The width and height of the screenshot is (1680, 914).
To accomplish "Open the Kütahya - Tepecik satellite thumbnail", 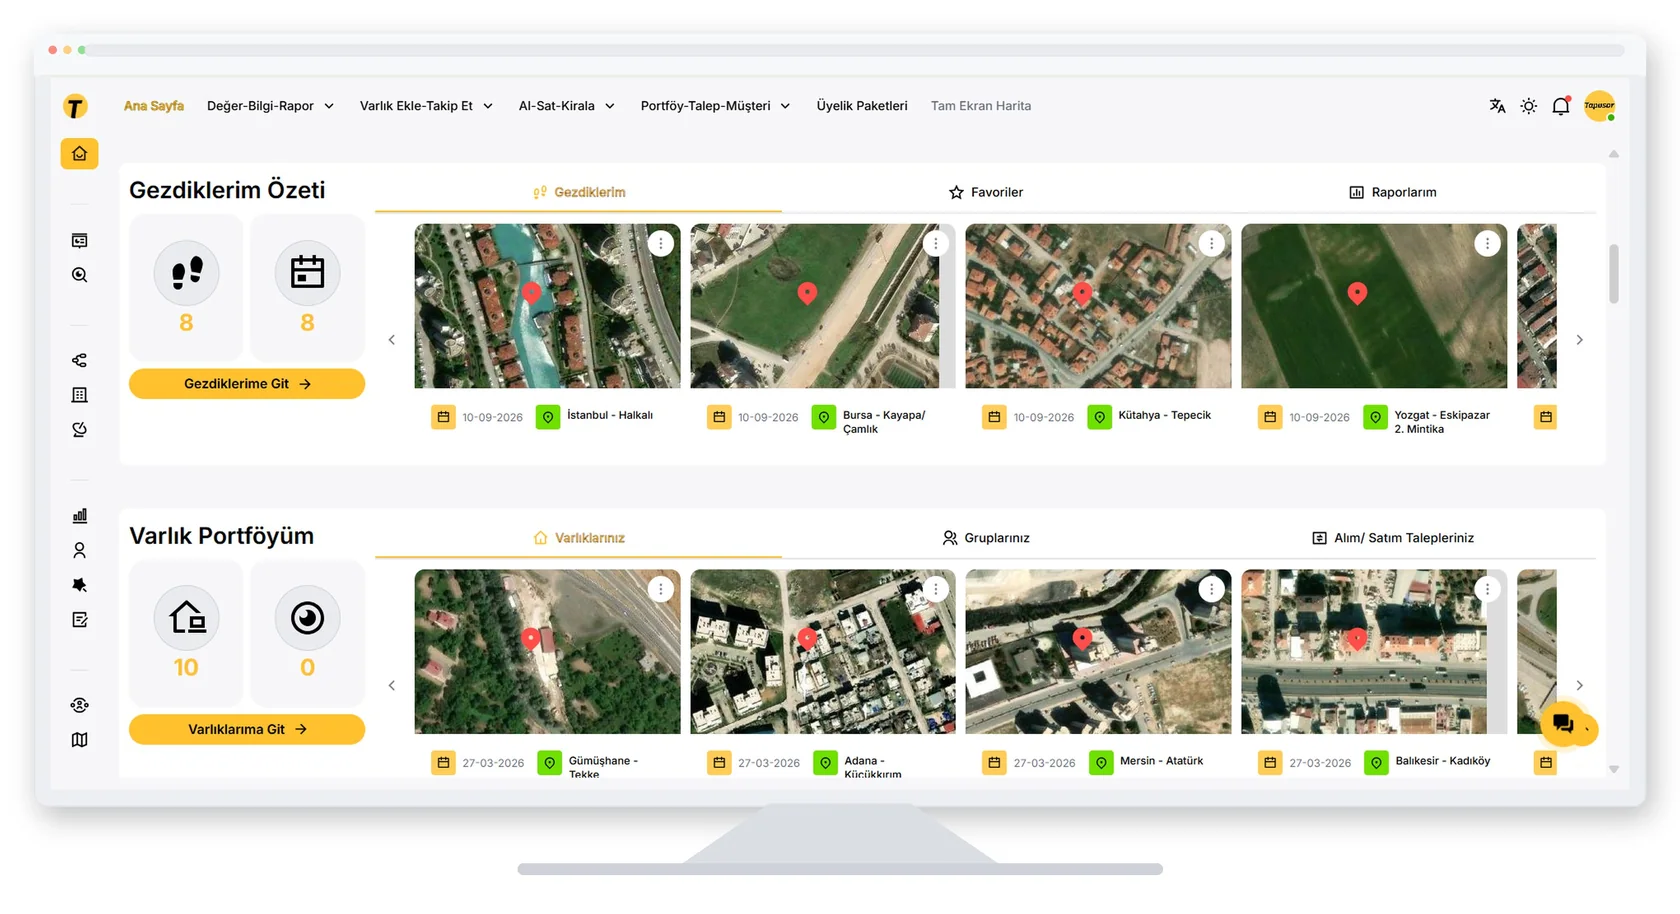I will point(1098,306).
